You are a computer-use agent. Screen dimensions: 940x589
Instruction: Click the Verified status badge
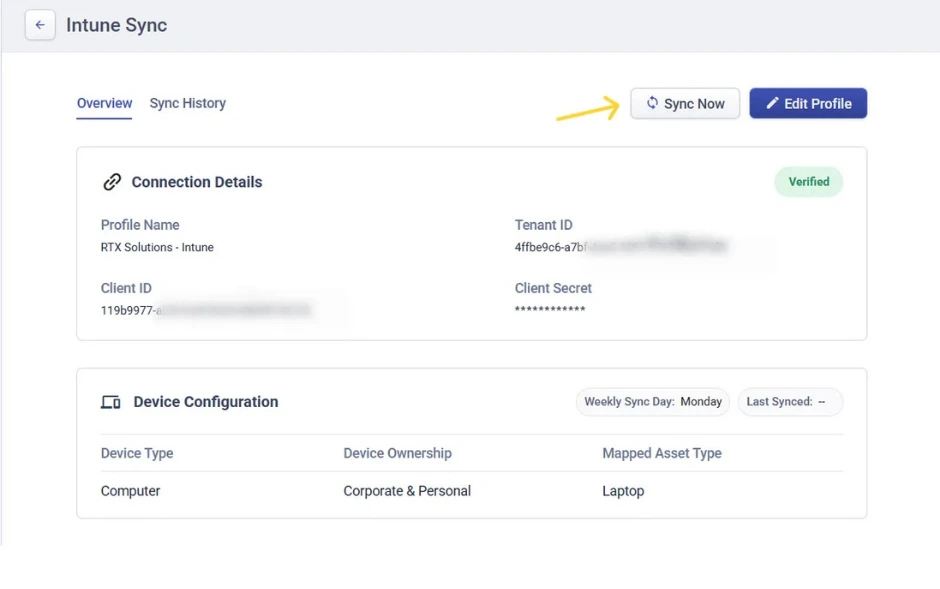(x=809, y=182)
